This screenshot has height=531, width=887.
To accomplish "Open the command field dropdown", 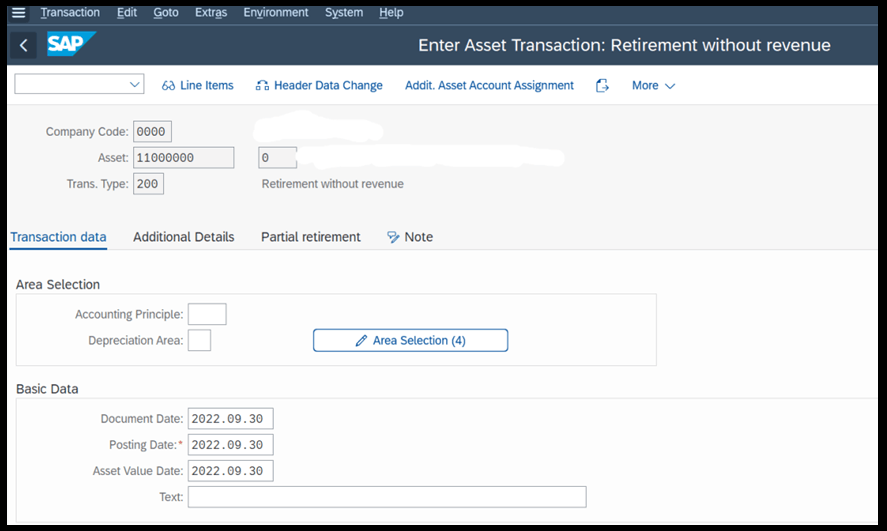I will pyautogui.click(x=135, y=85).
